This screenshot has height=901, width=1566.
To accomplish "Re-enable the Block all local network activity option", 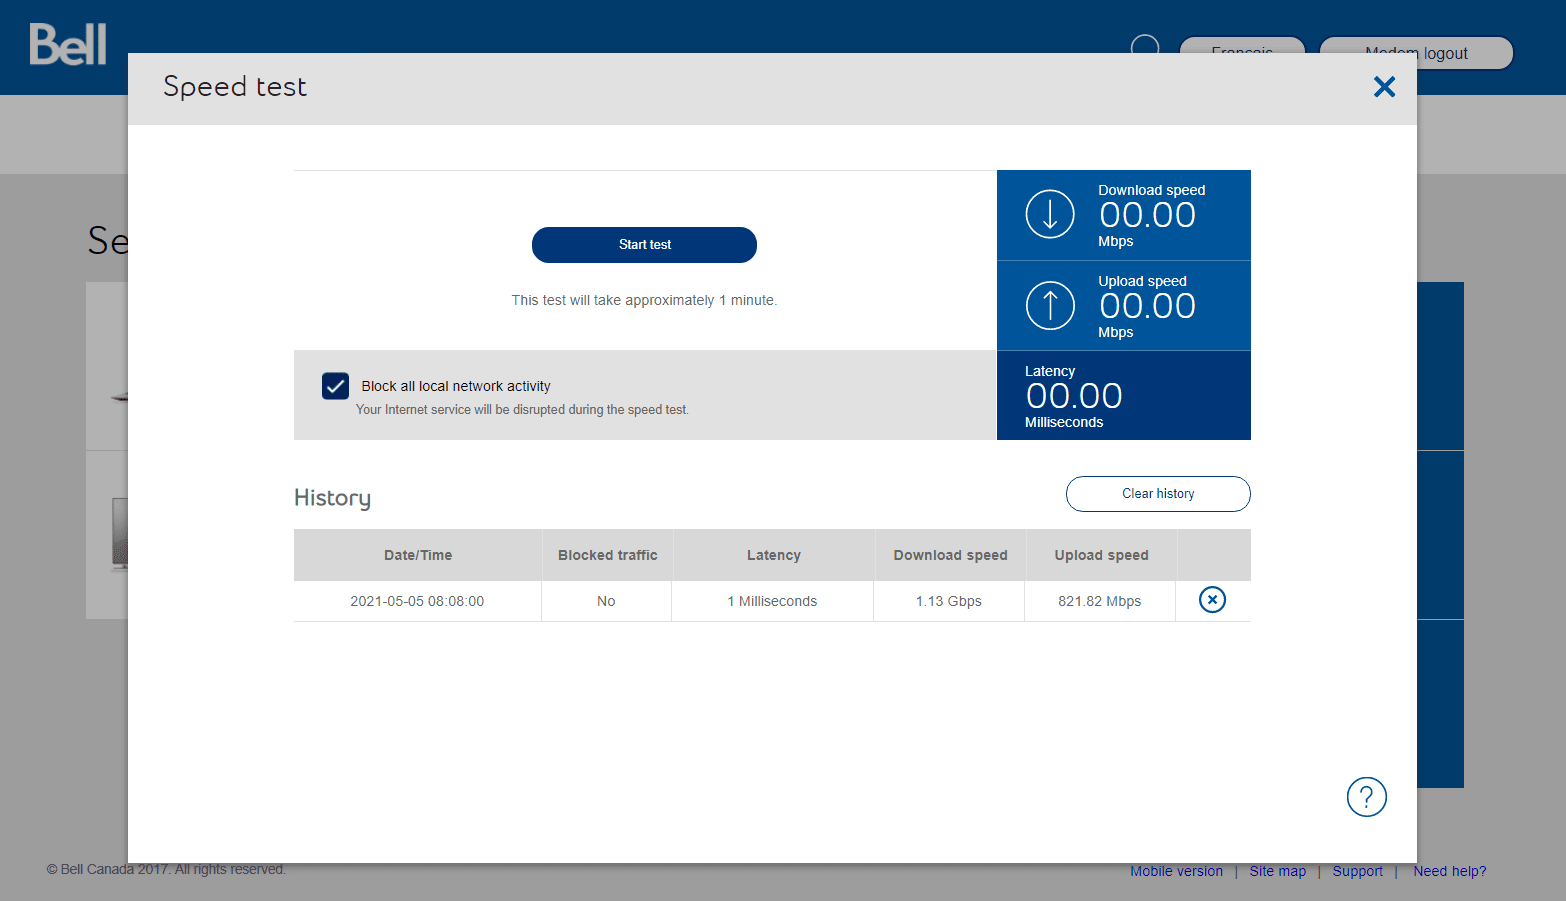I will pos(335,386).
